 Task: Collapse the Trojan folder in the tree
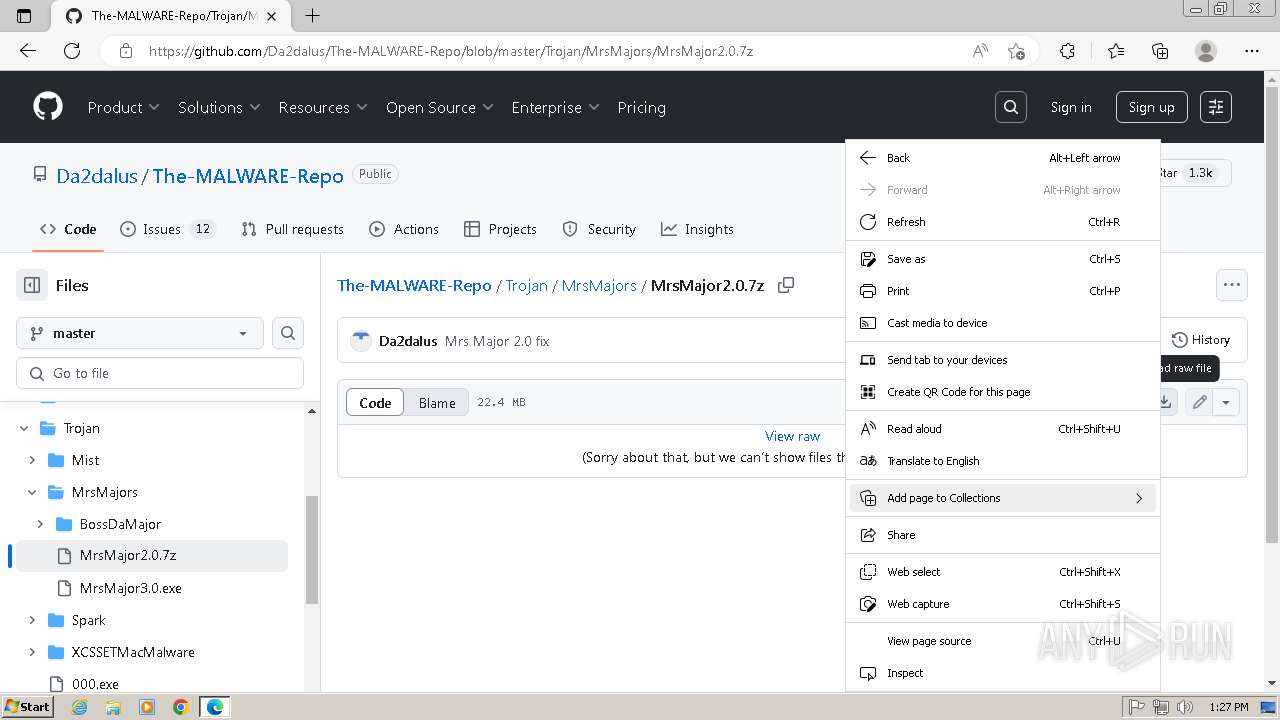click(24, 428)
